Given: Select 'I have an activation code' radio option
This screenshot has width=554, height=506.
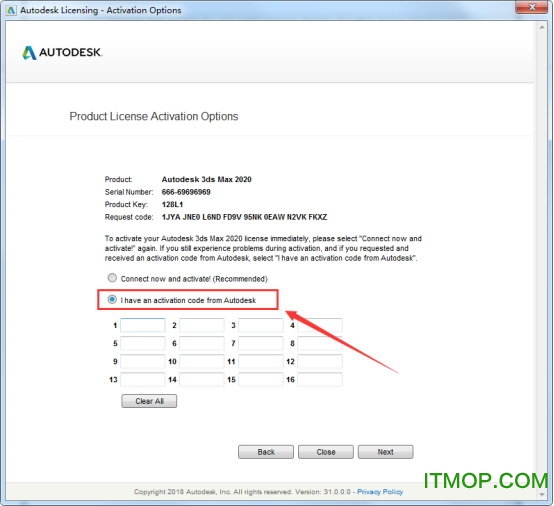Looking at the screenshot, I should point(112,300).
